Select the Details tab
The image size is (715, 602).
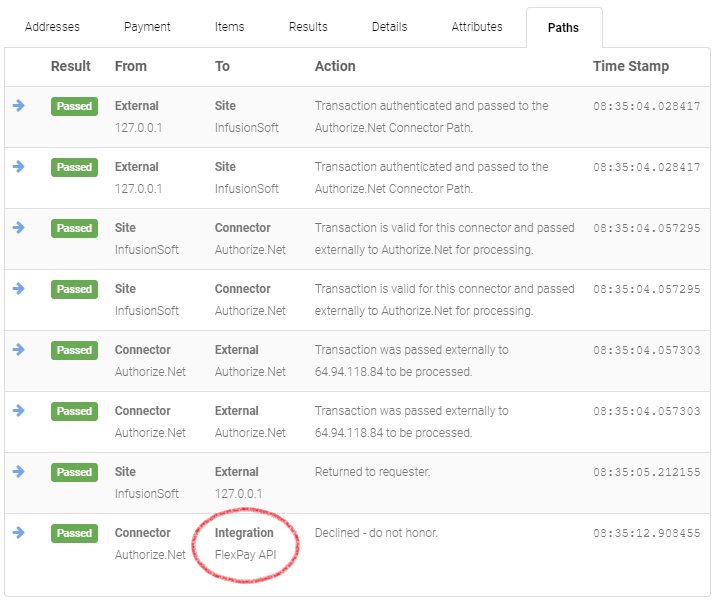389,27
